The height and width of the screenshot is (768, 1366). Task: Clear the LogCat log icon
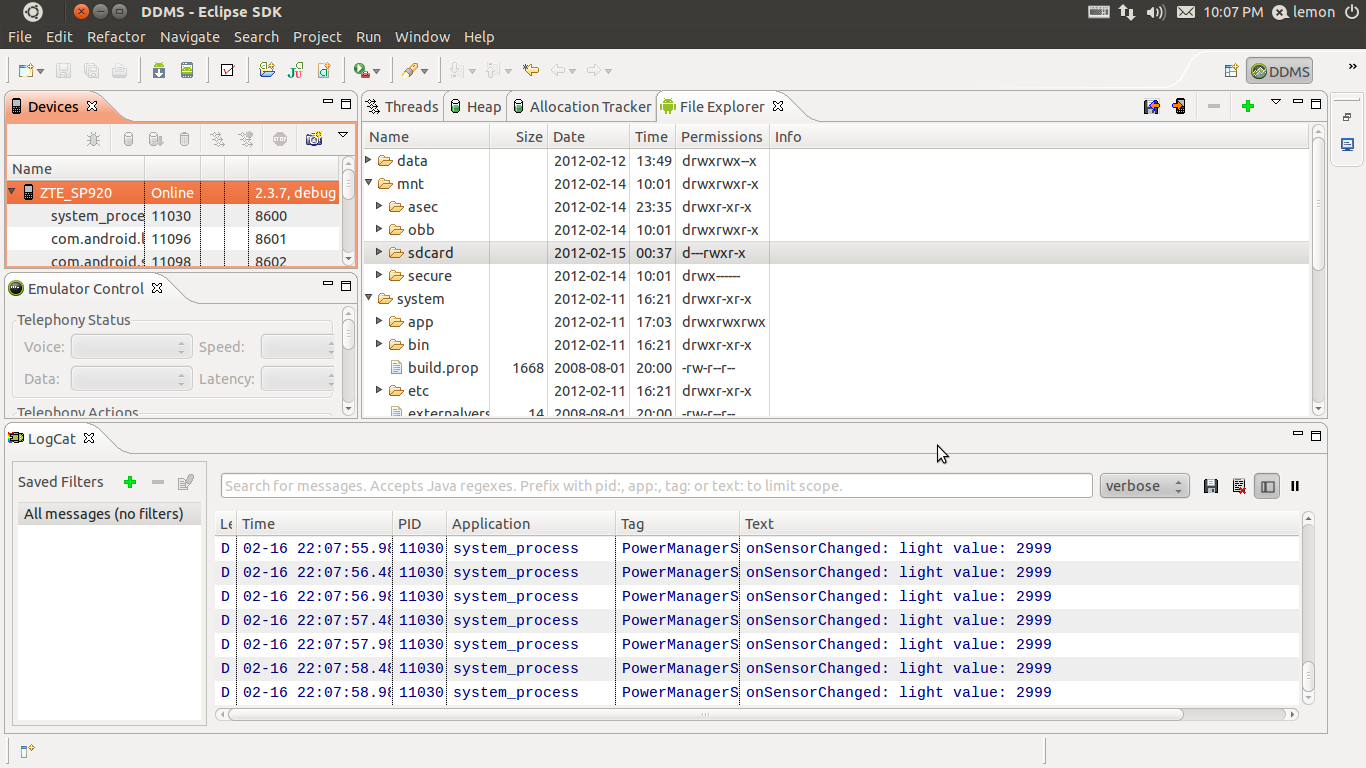(1239, 486)
